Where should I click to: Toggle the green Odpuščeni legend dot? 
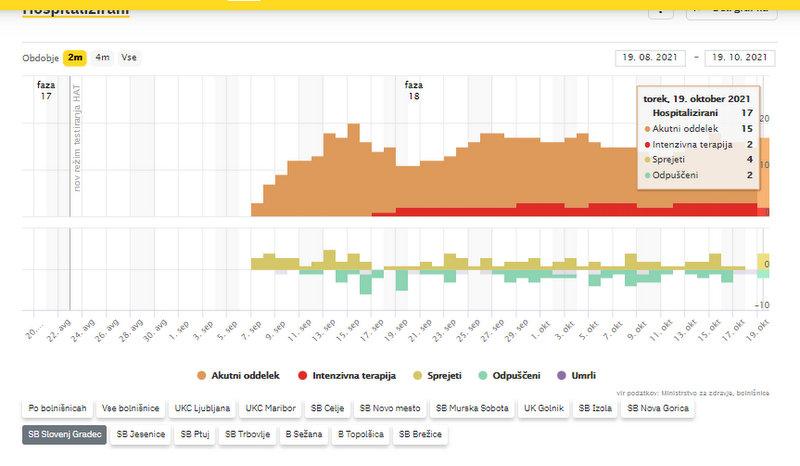click(x=482, y=376)
